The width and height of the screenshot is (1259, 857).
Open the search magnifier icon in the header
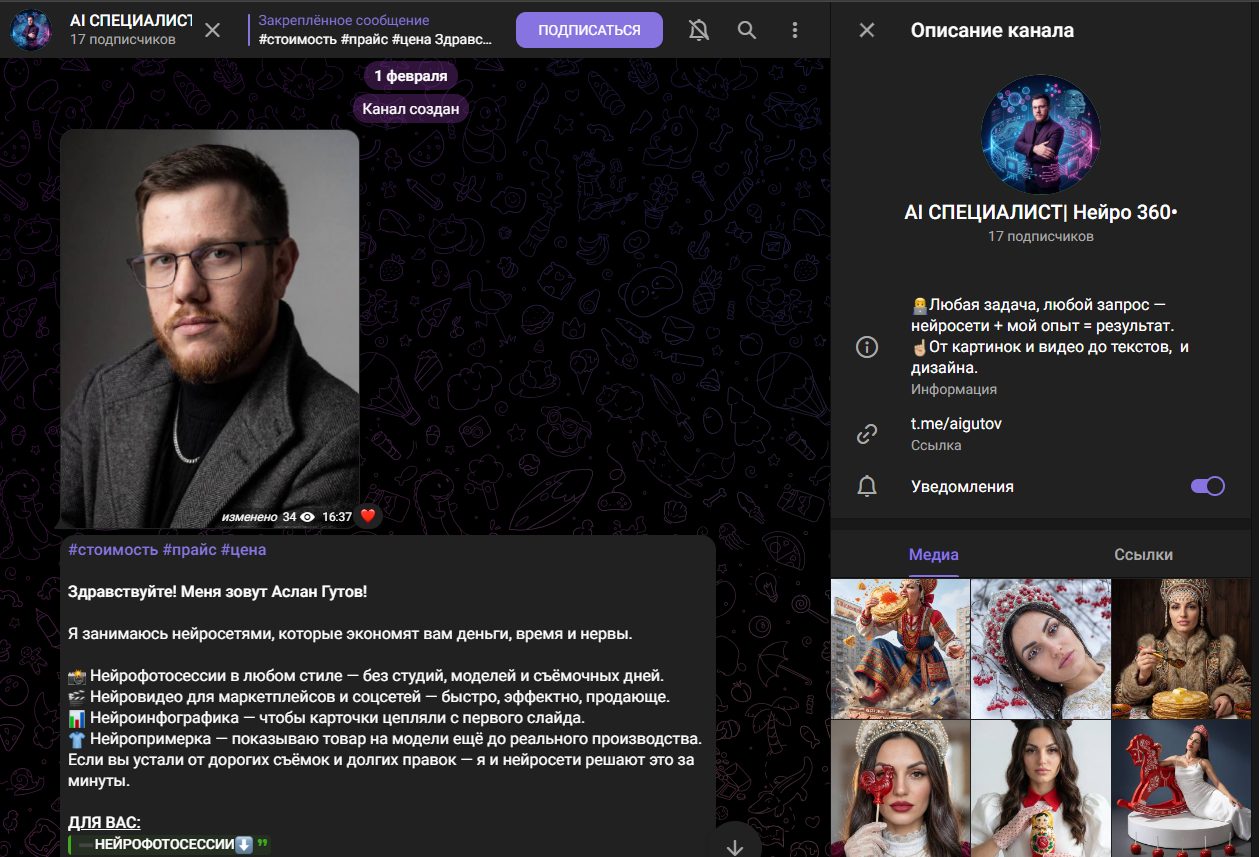(x=747, y=30)
